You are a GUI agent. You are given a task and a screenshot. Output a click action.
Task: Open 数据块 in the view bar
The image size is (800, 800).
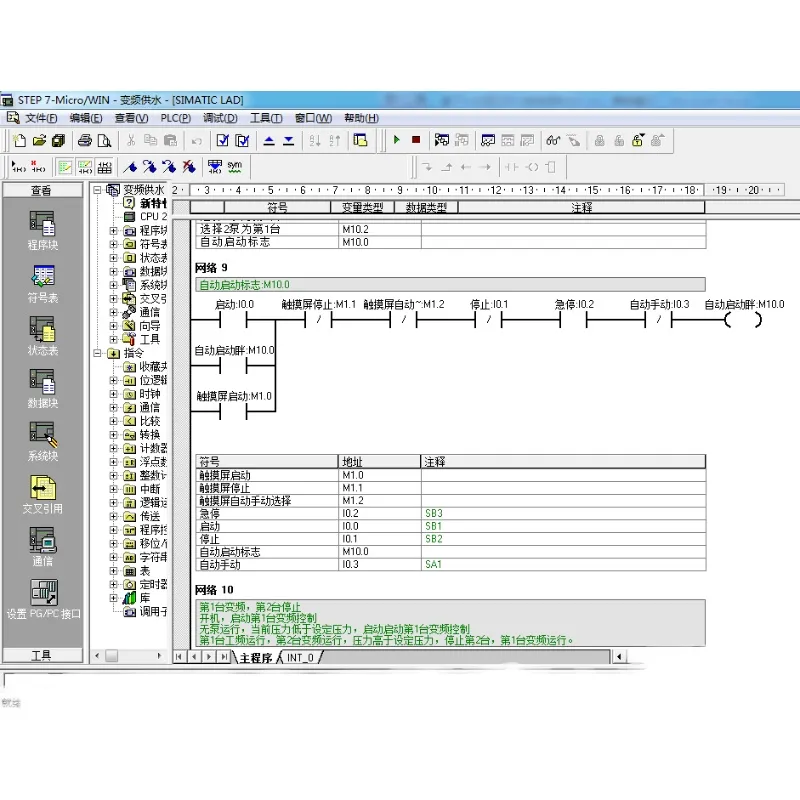point(42,389)
